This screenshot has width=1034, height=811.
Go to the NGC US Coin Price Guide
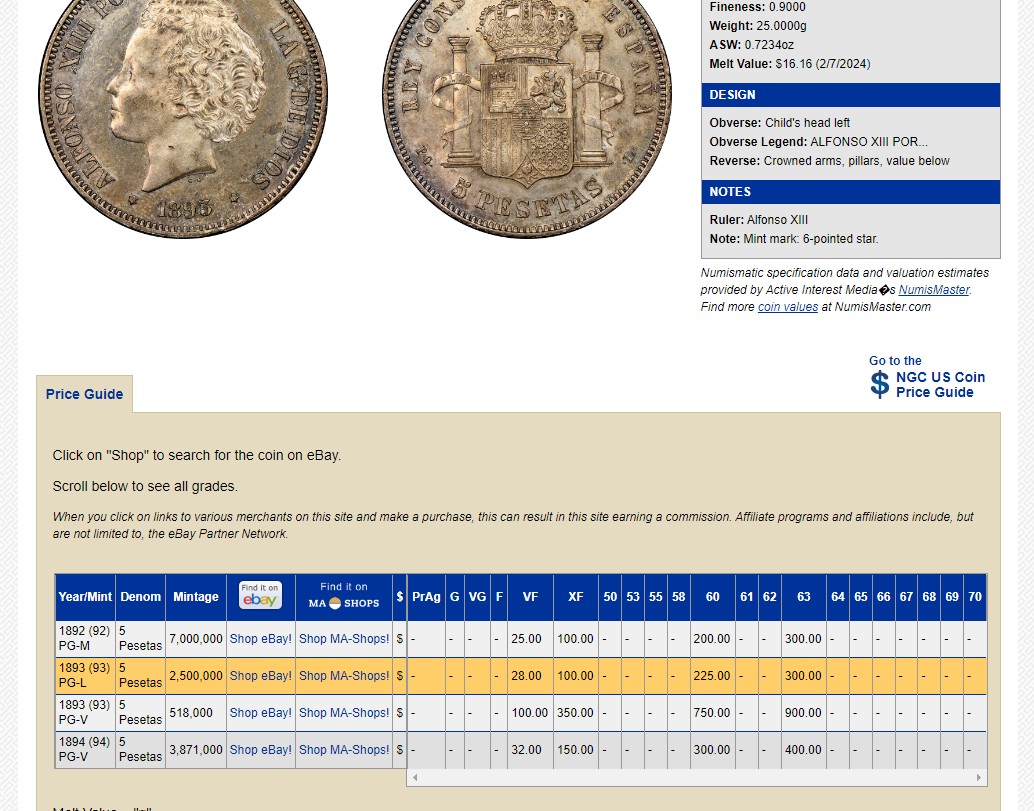point(939,385)
